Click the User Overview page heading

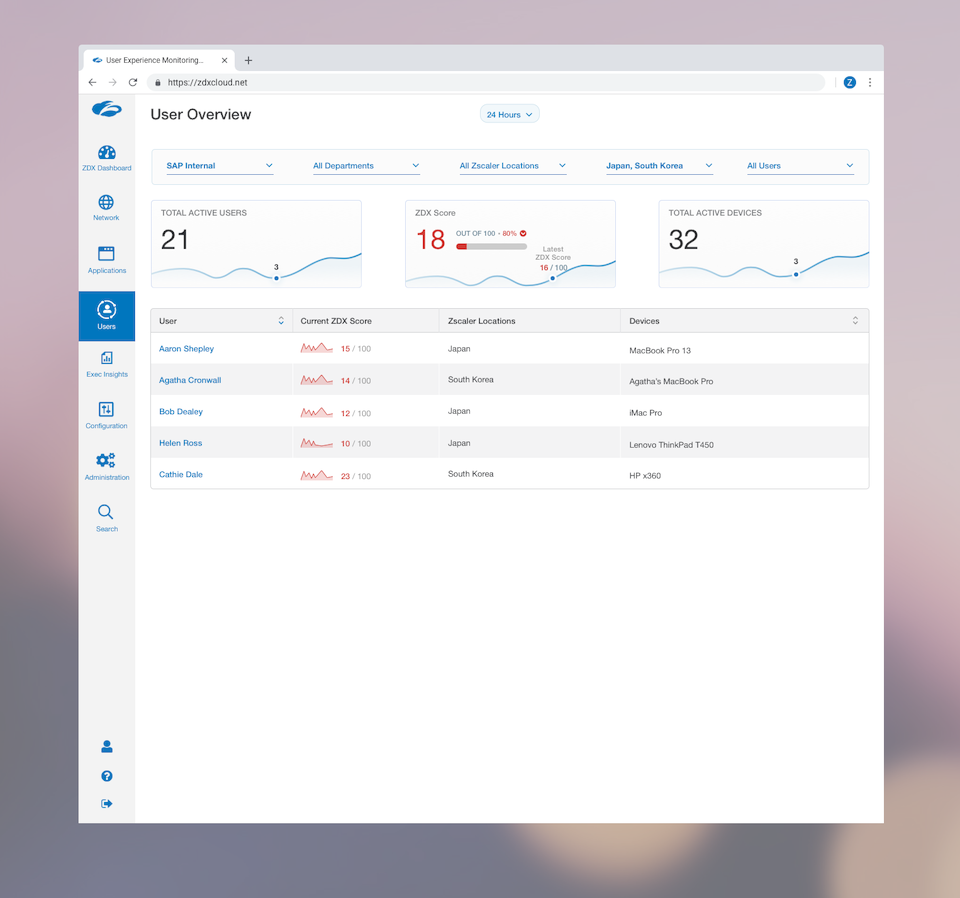[201, 114]
